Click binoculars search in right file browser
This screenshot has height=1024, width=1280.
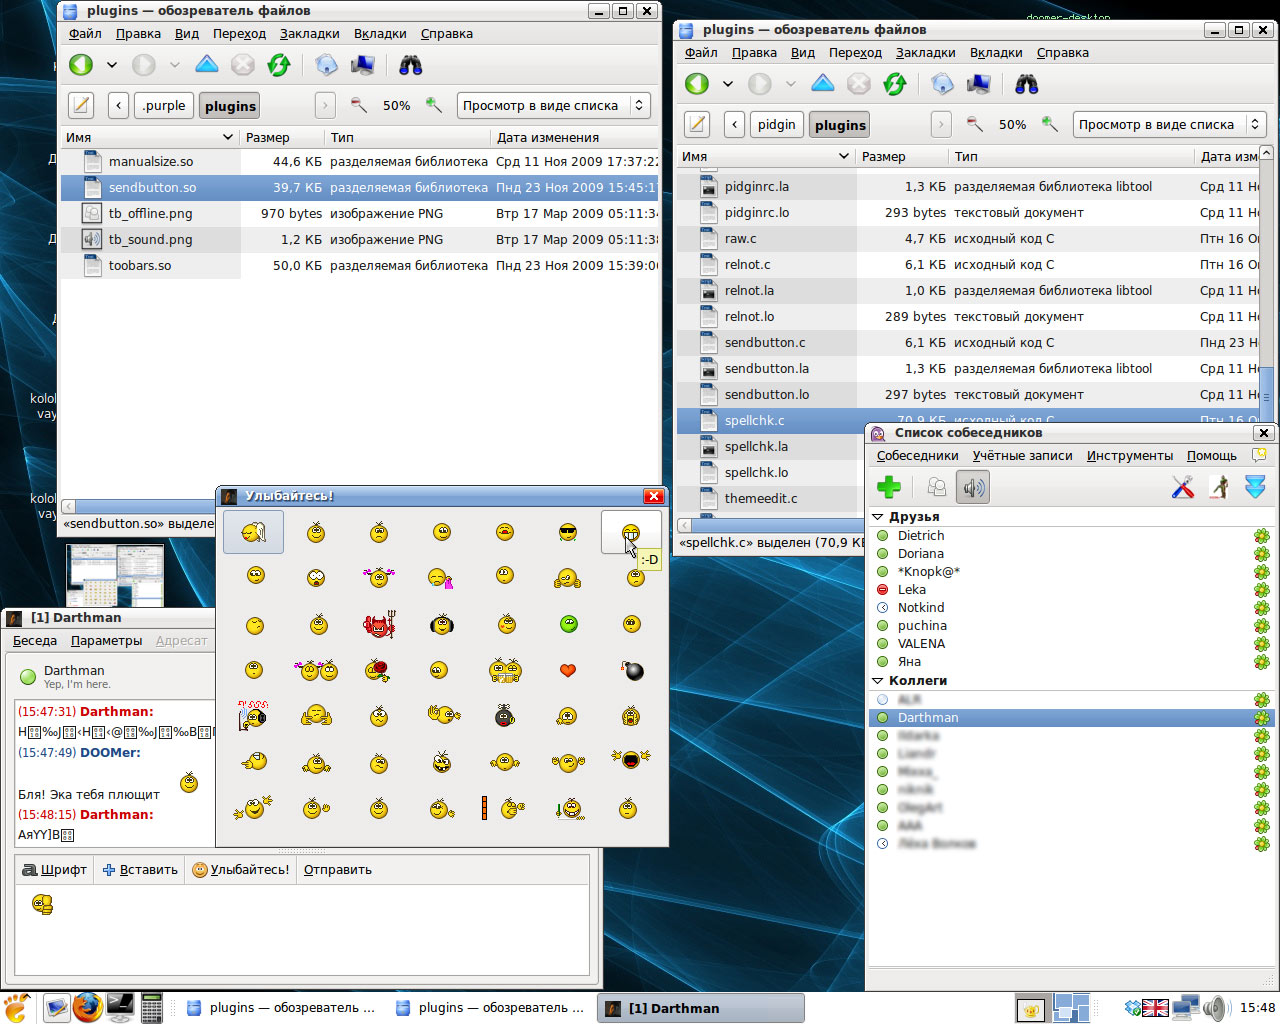point(1027,84)
